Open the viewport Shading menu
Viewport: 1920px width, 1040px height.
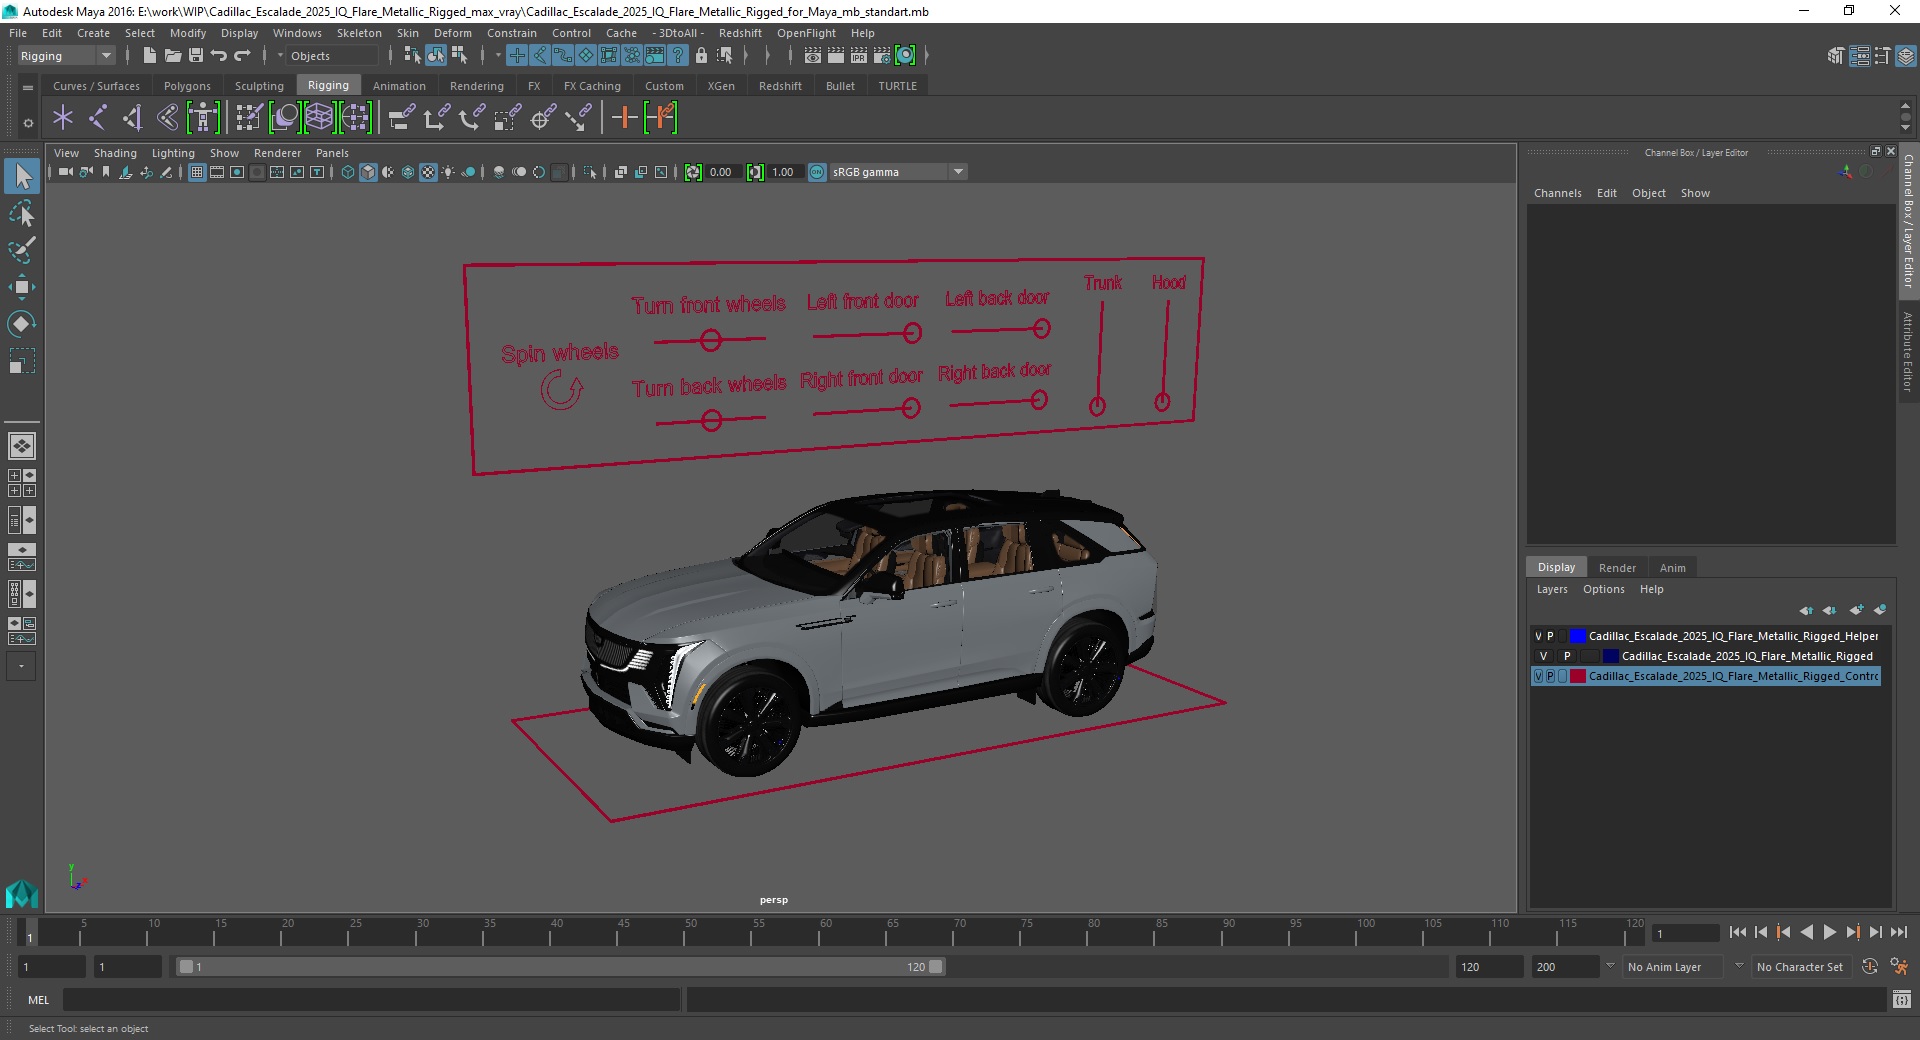tap(115, 153)
